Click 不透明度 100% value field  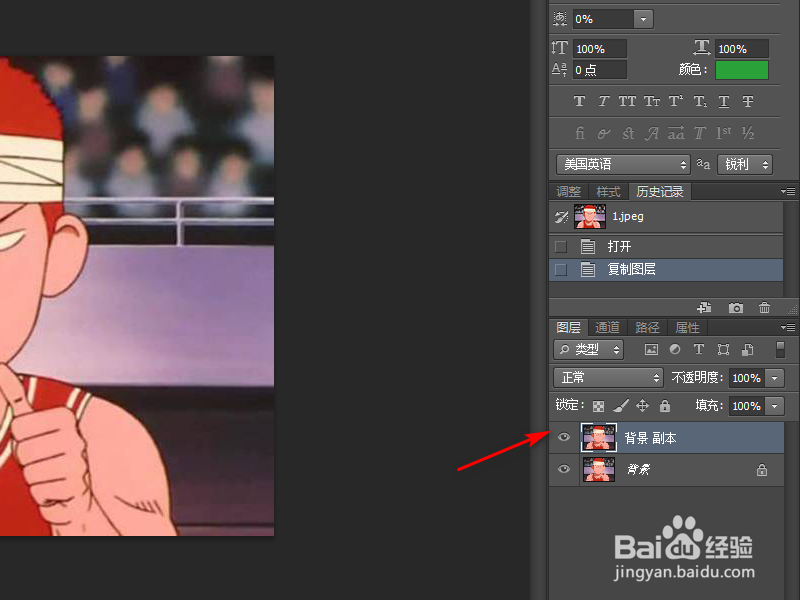point(747,378)
